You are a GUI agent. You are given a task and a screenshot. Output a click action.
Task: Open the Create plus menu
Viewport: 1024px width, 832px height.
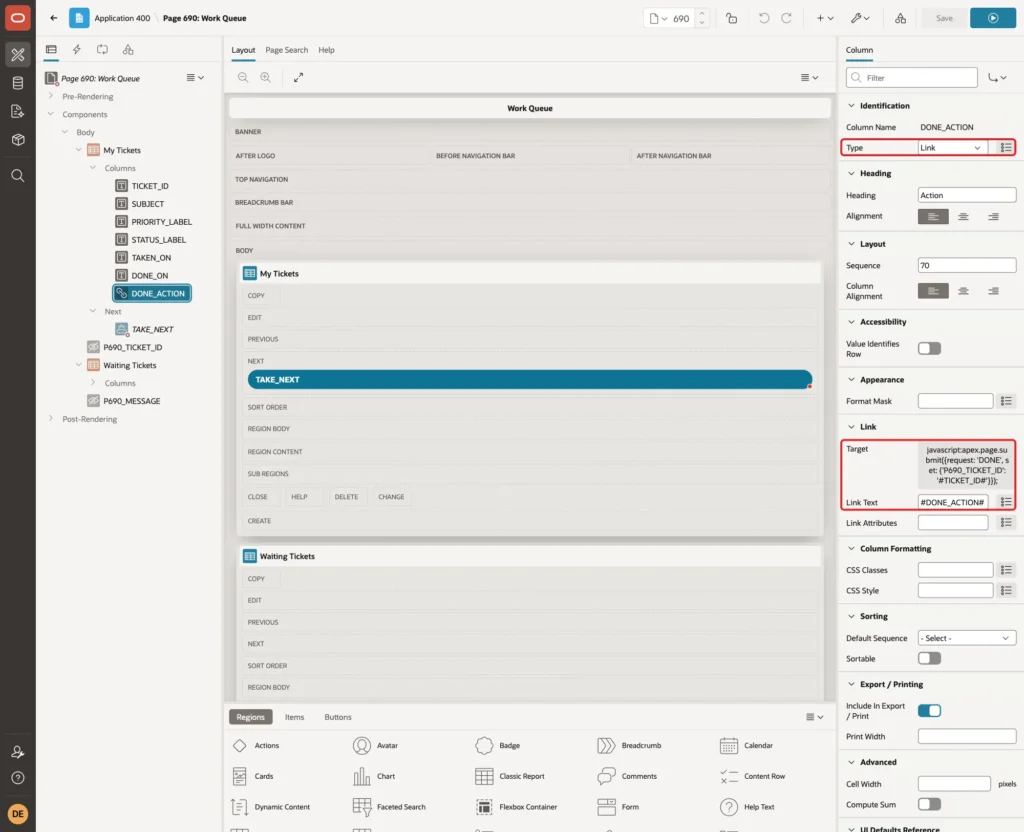[824, 18]
